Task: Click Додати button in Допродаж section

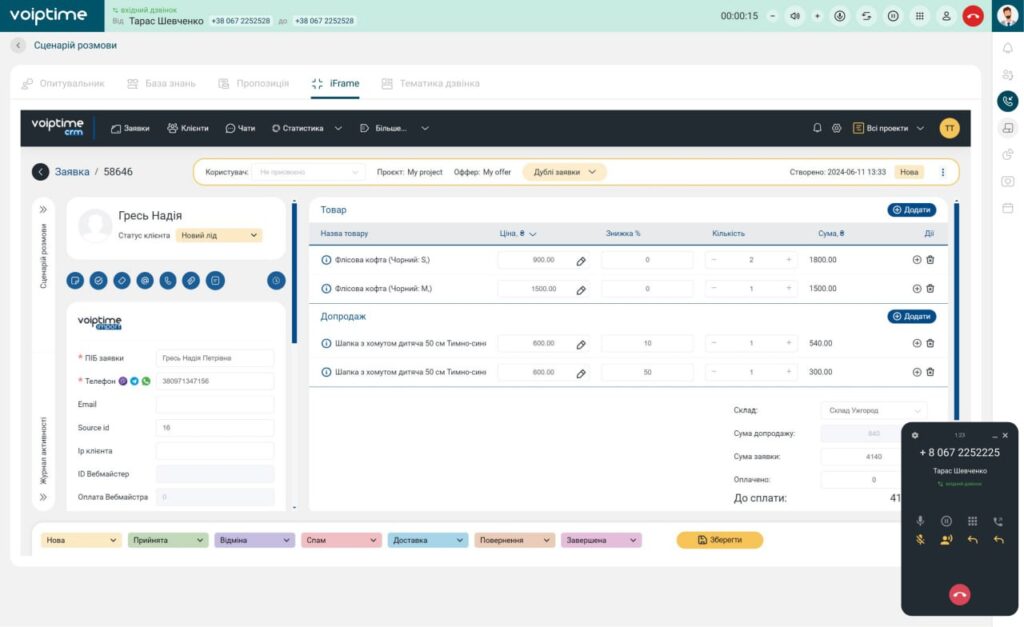Action: 912,316
